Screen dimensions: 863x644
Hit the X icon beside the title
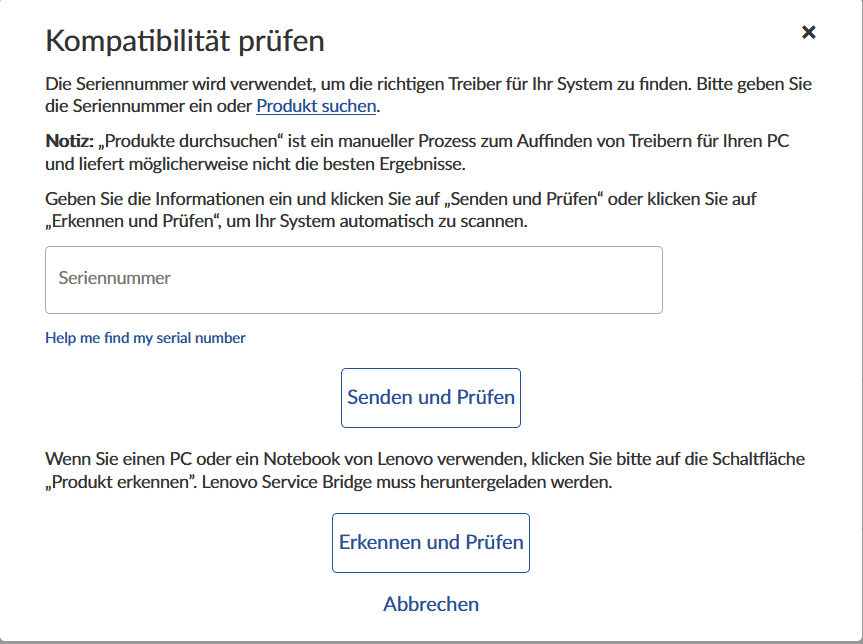[x=809, y=32]
